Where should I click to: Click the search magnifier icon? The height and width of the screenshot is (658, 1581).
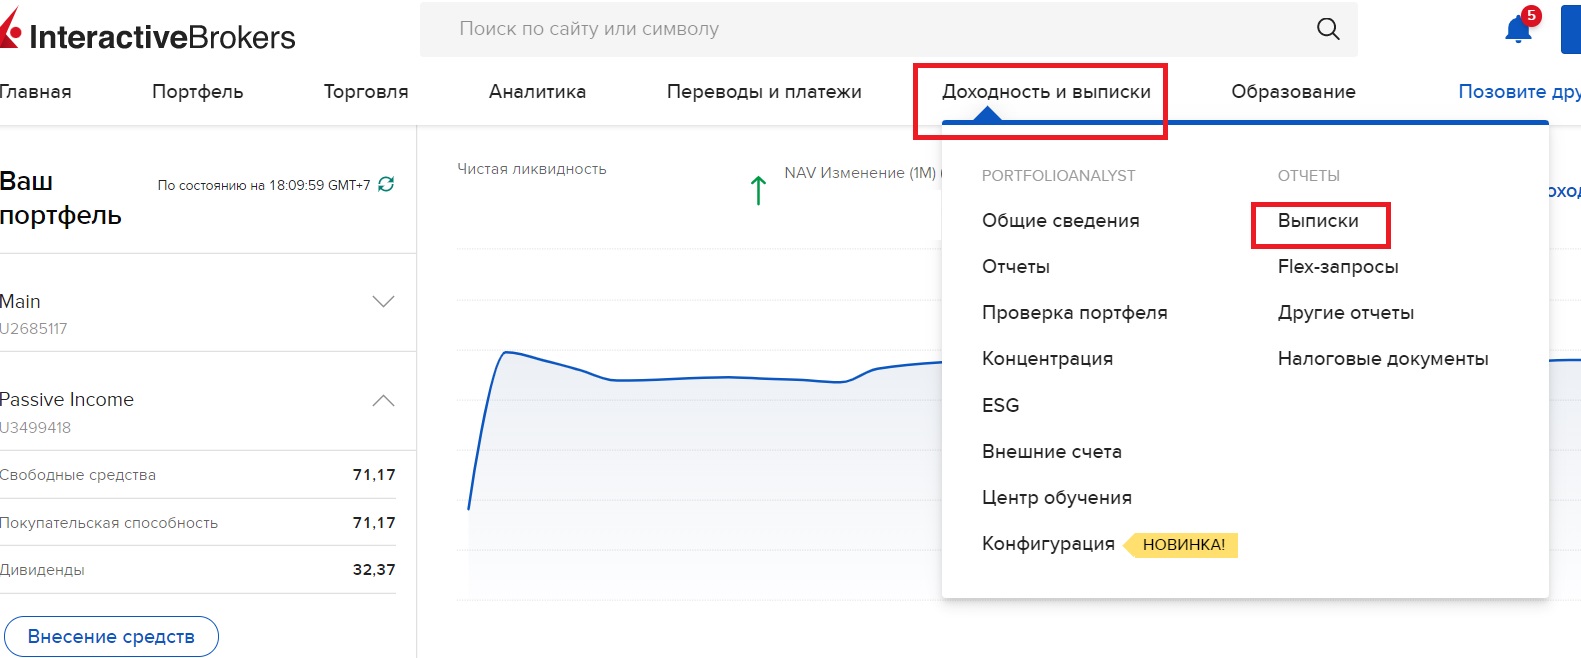click(1327, 29)
